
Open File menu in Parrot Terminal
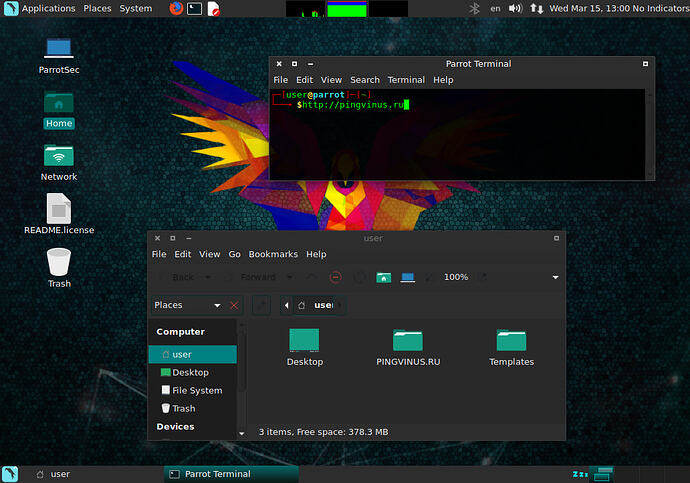[x=280, y=80]
